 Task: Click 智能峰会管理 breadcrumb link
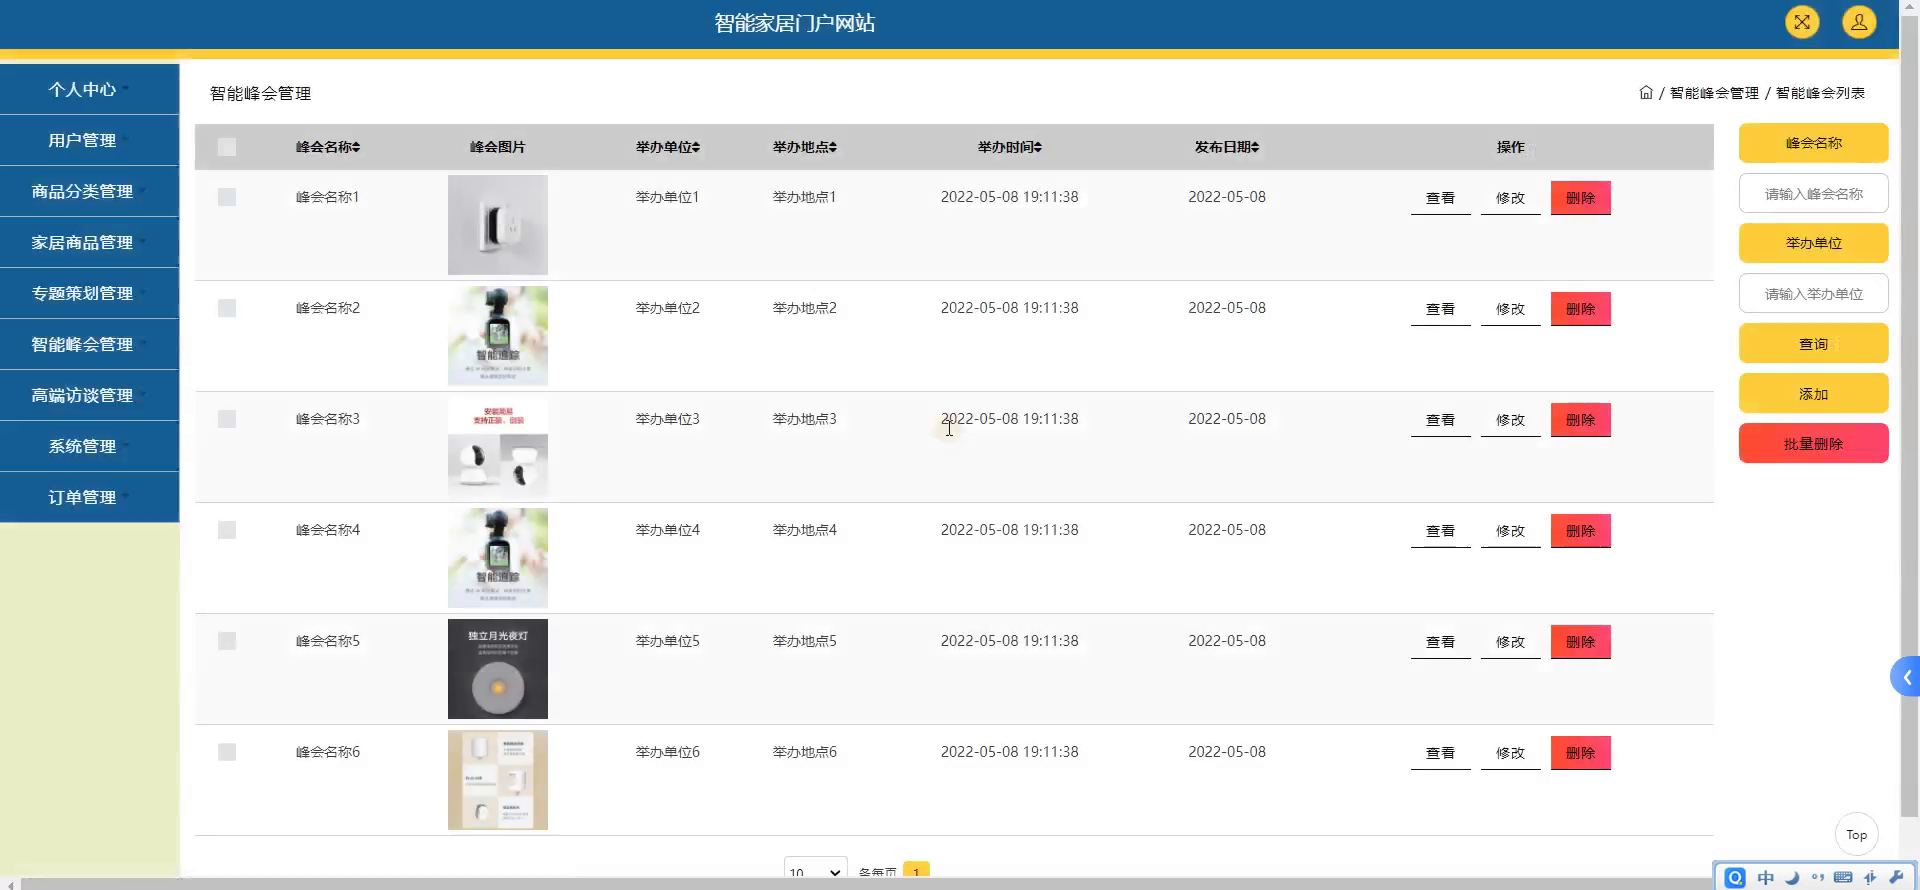pos(1714,93)
